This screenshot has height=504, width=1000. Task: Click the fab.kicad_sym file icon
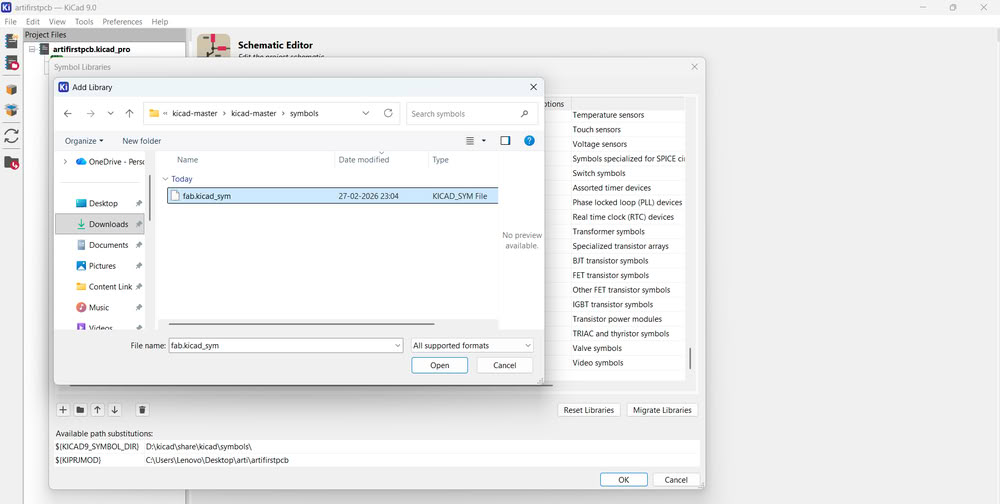[175, 196]
